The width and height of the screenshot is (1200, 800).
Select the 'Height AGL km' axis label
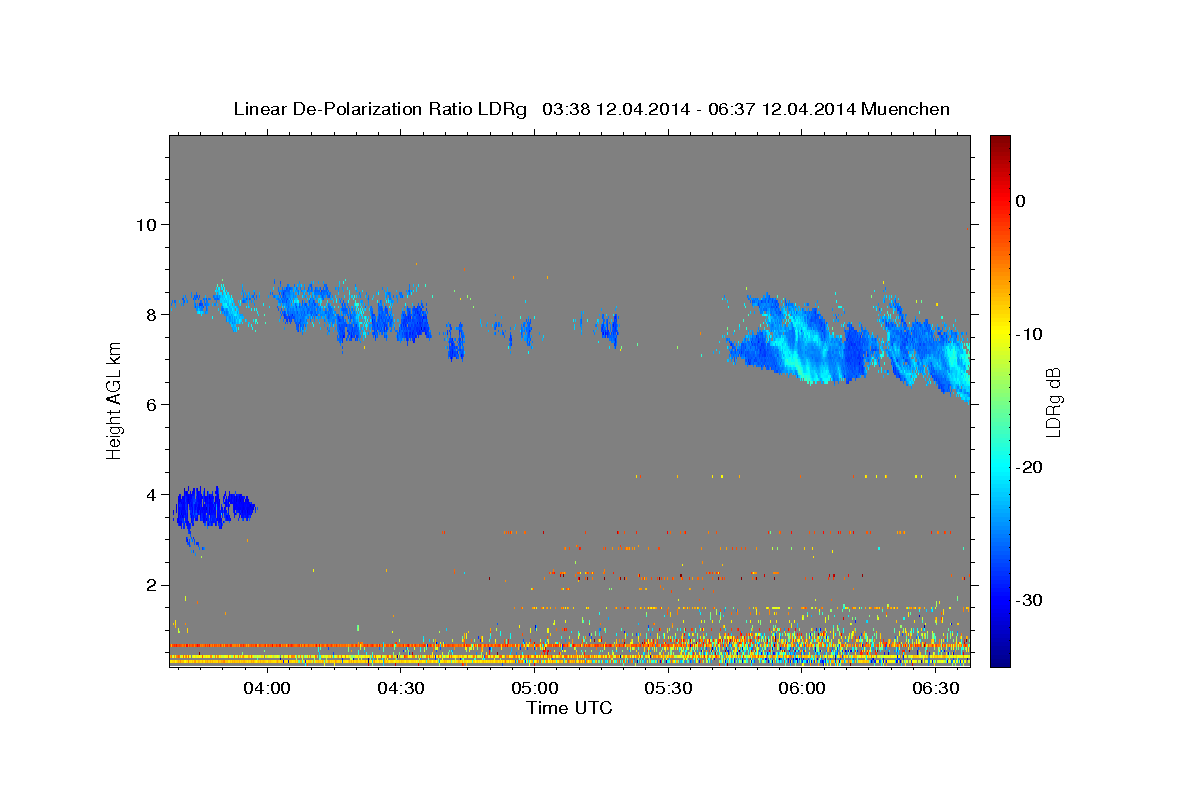pyautogui.click(x=114, y=400)
